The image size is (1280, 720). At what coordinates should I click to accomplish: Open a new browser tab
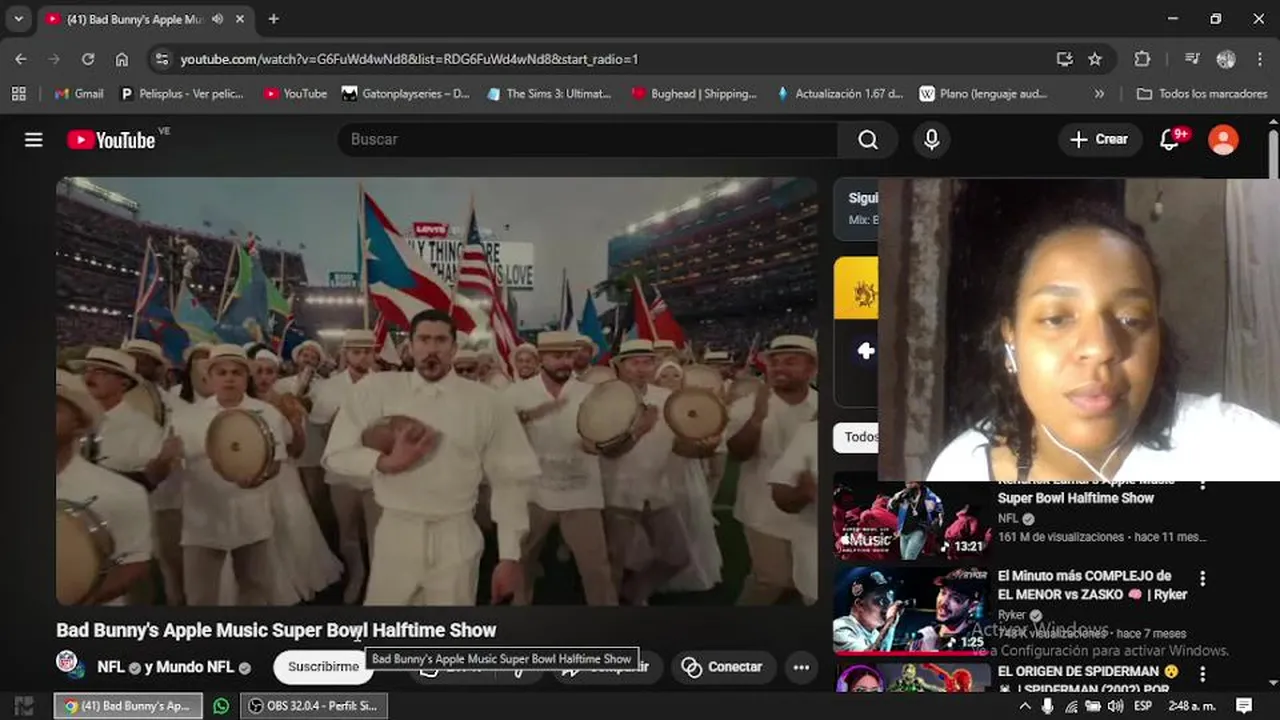tap(274, 19)
